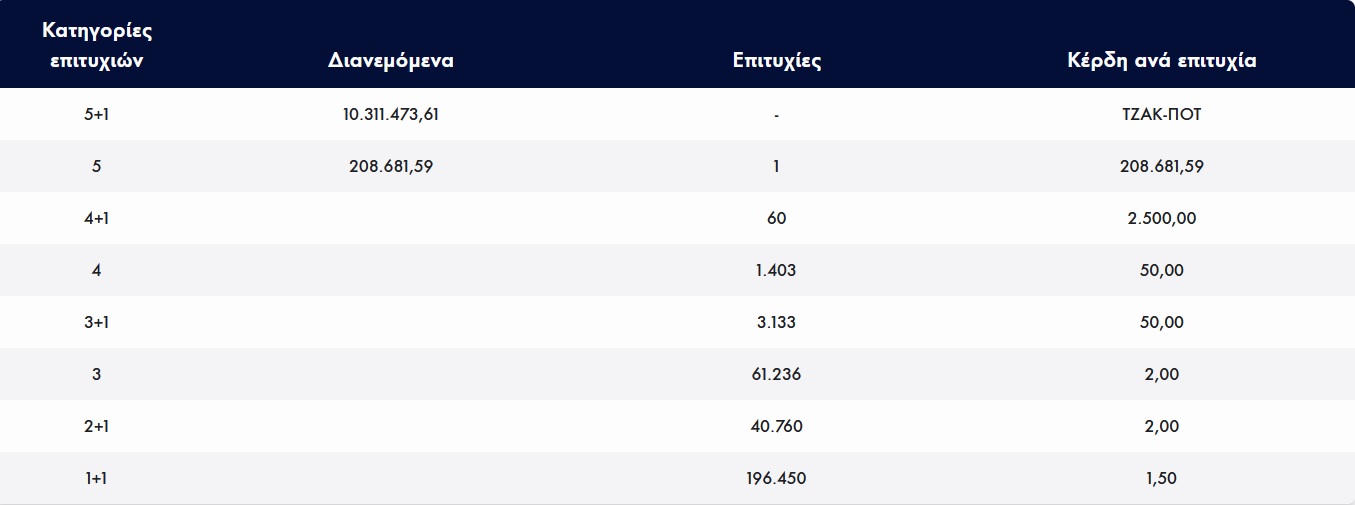Screen dimensions: 1355x505
Task: Click the ΤΖΑΚ-ΠΟΤ cell
Action: click(x=1161, y=114)
